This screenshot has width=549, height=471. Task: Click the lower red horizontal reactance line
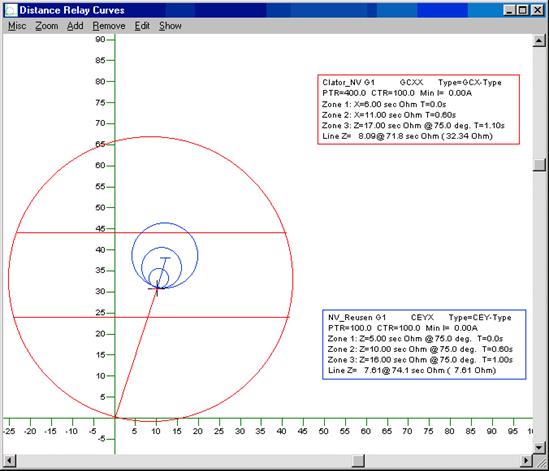151,317
